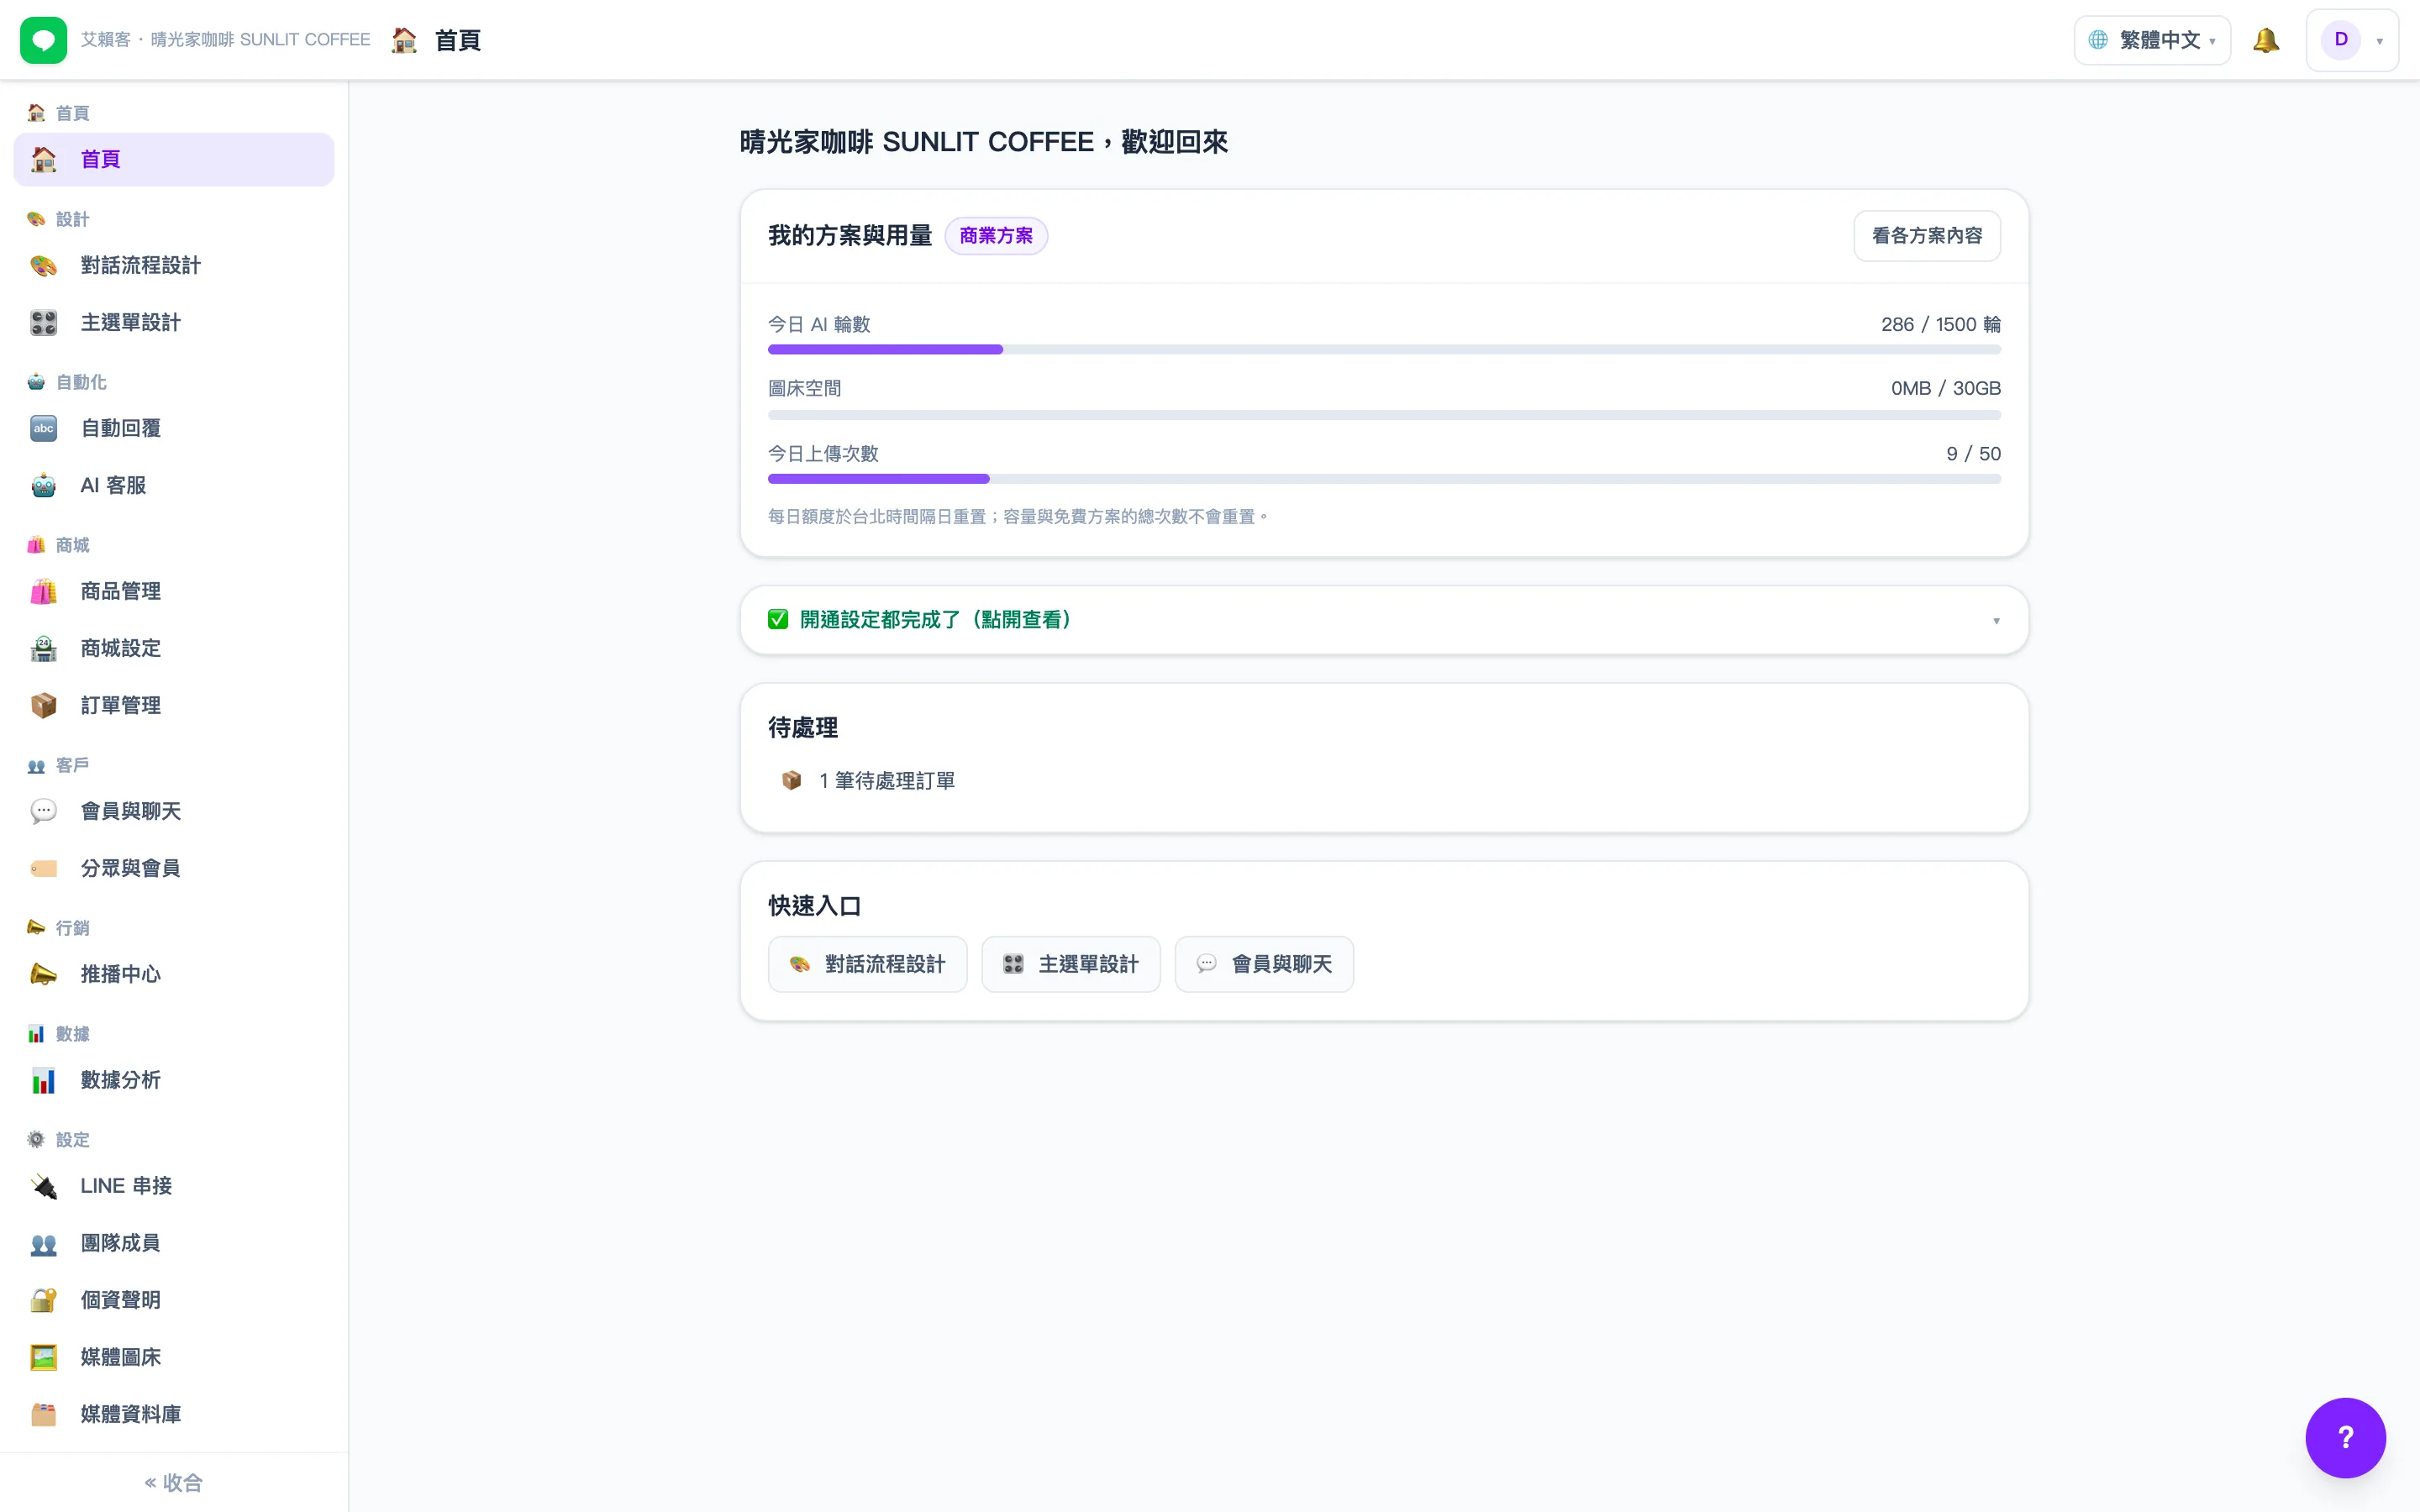Click the 今日 AI 輪數 progress bar
This screenshot has width=2420, height=1512.
point(1384,350)
